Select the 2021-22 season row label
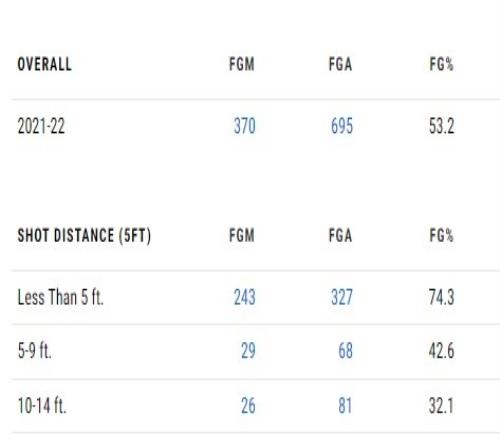The height and width of the screenshot is (440, 500). tap(41, 126)
